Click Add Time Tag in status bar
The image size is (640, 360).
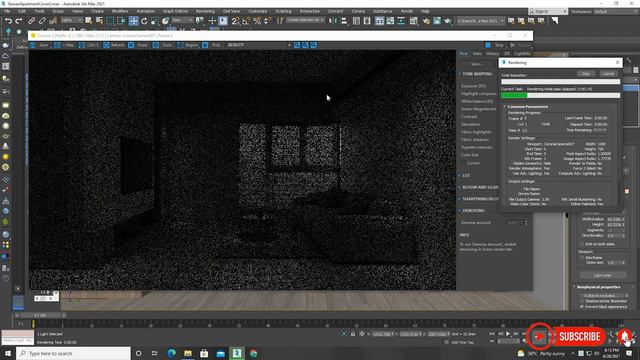click(462, 342)
